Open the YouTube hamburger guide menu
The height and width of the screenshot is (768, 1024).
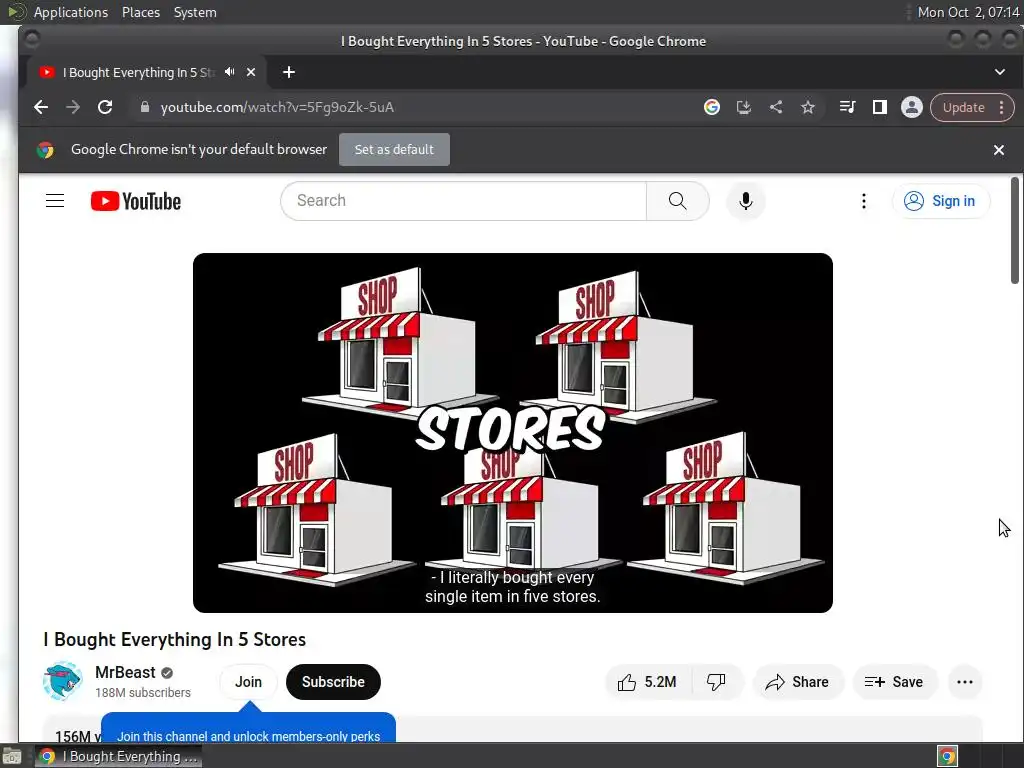pos(55,200)
